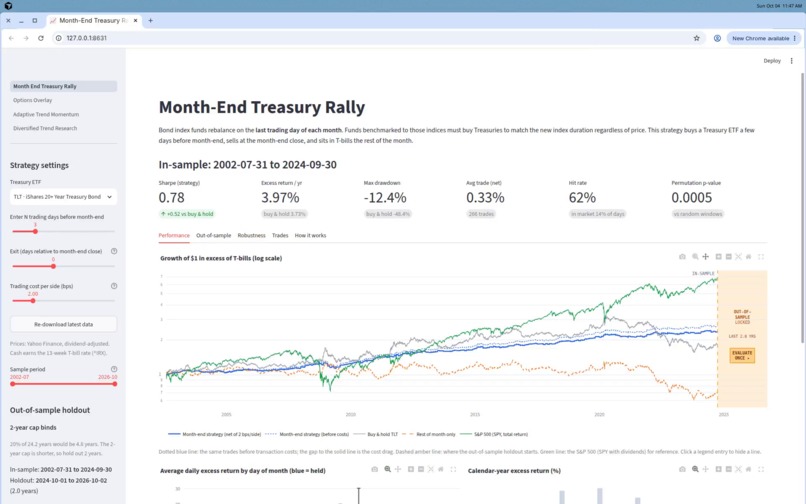The width and height of the screenshot is (806, 504).
Task: Open the Trades tab
Action: tap(280, 236)
